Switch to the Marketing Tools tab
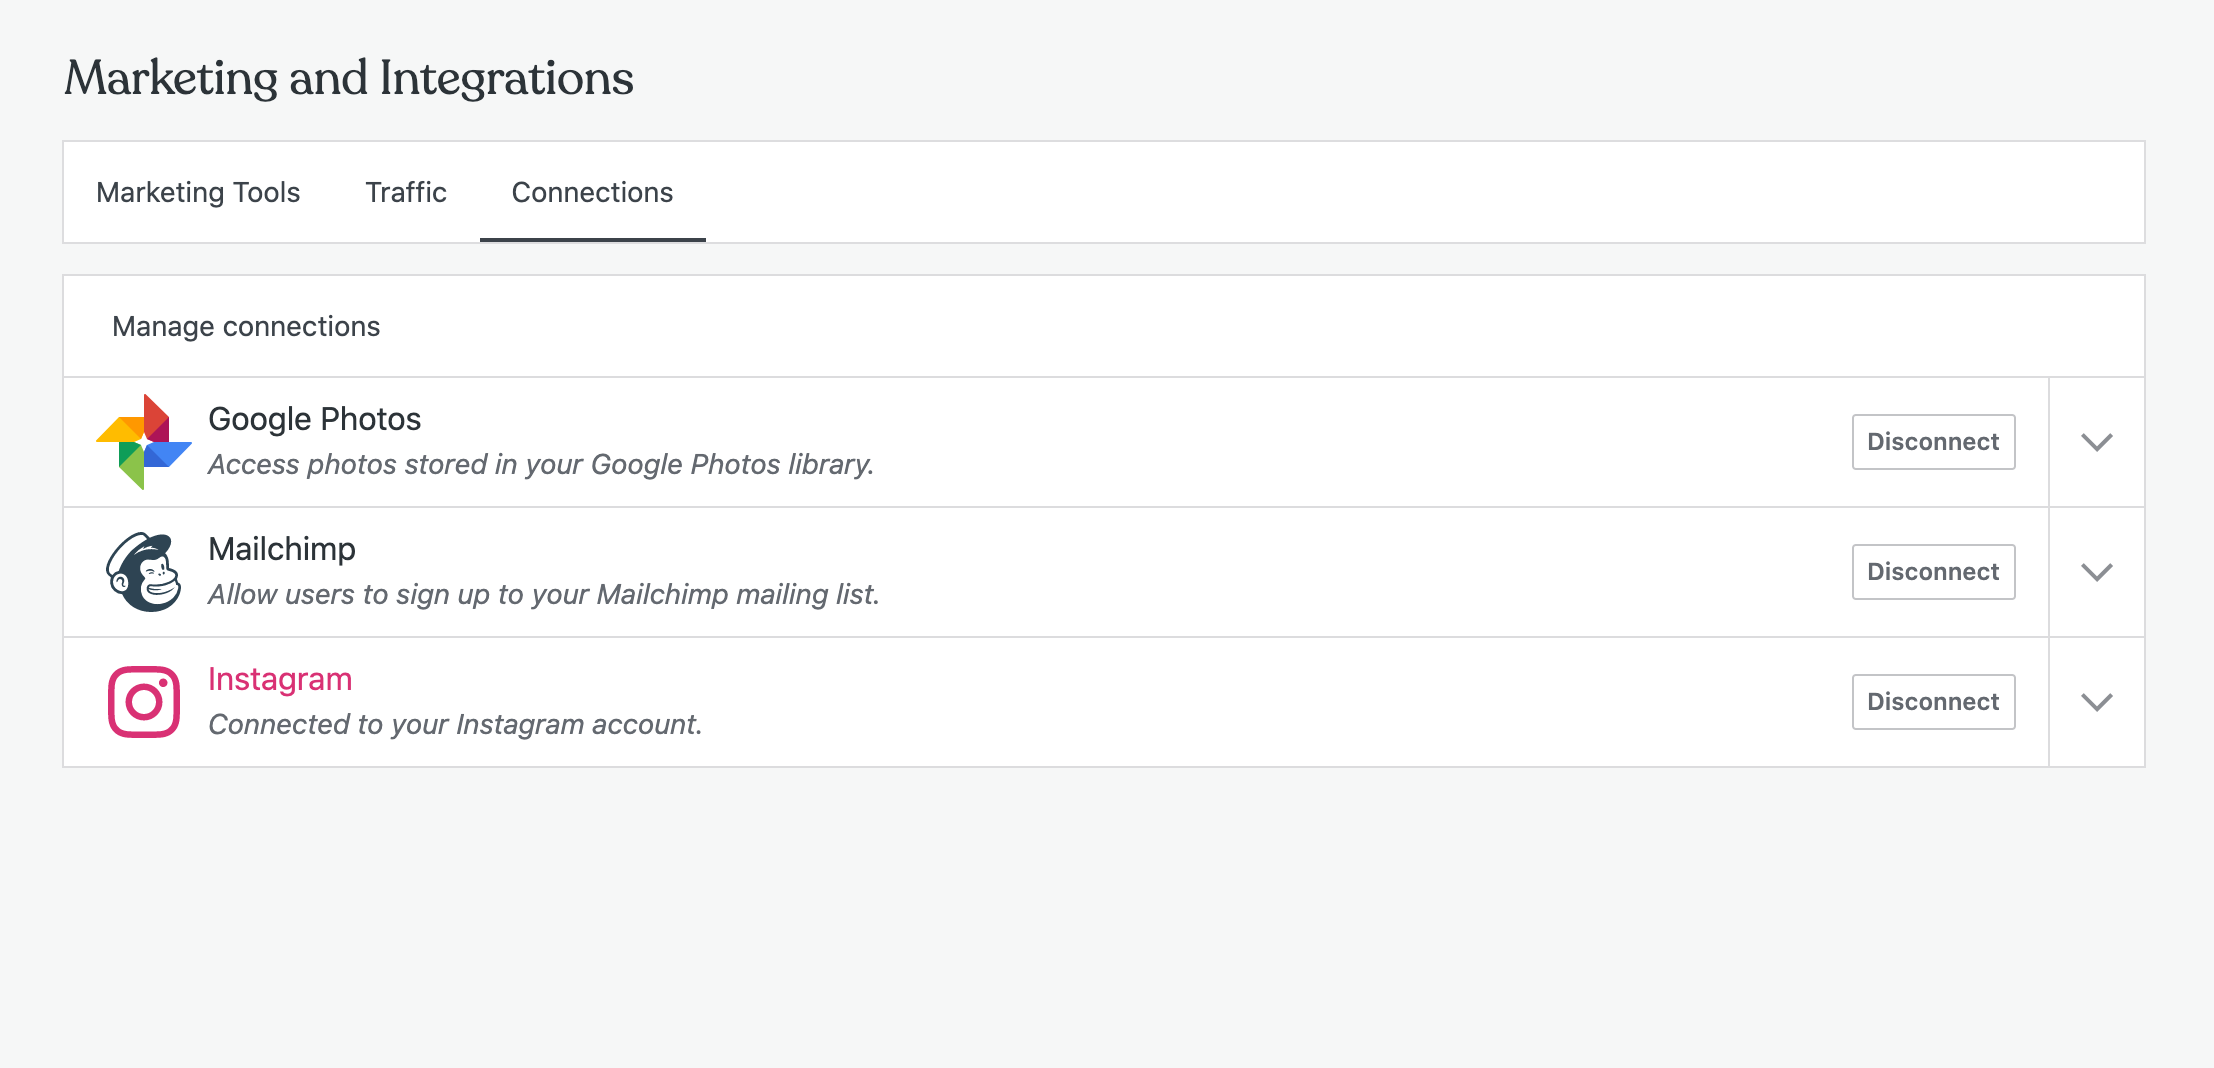2214x1068 pixels. click(198, 192)
